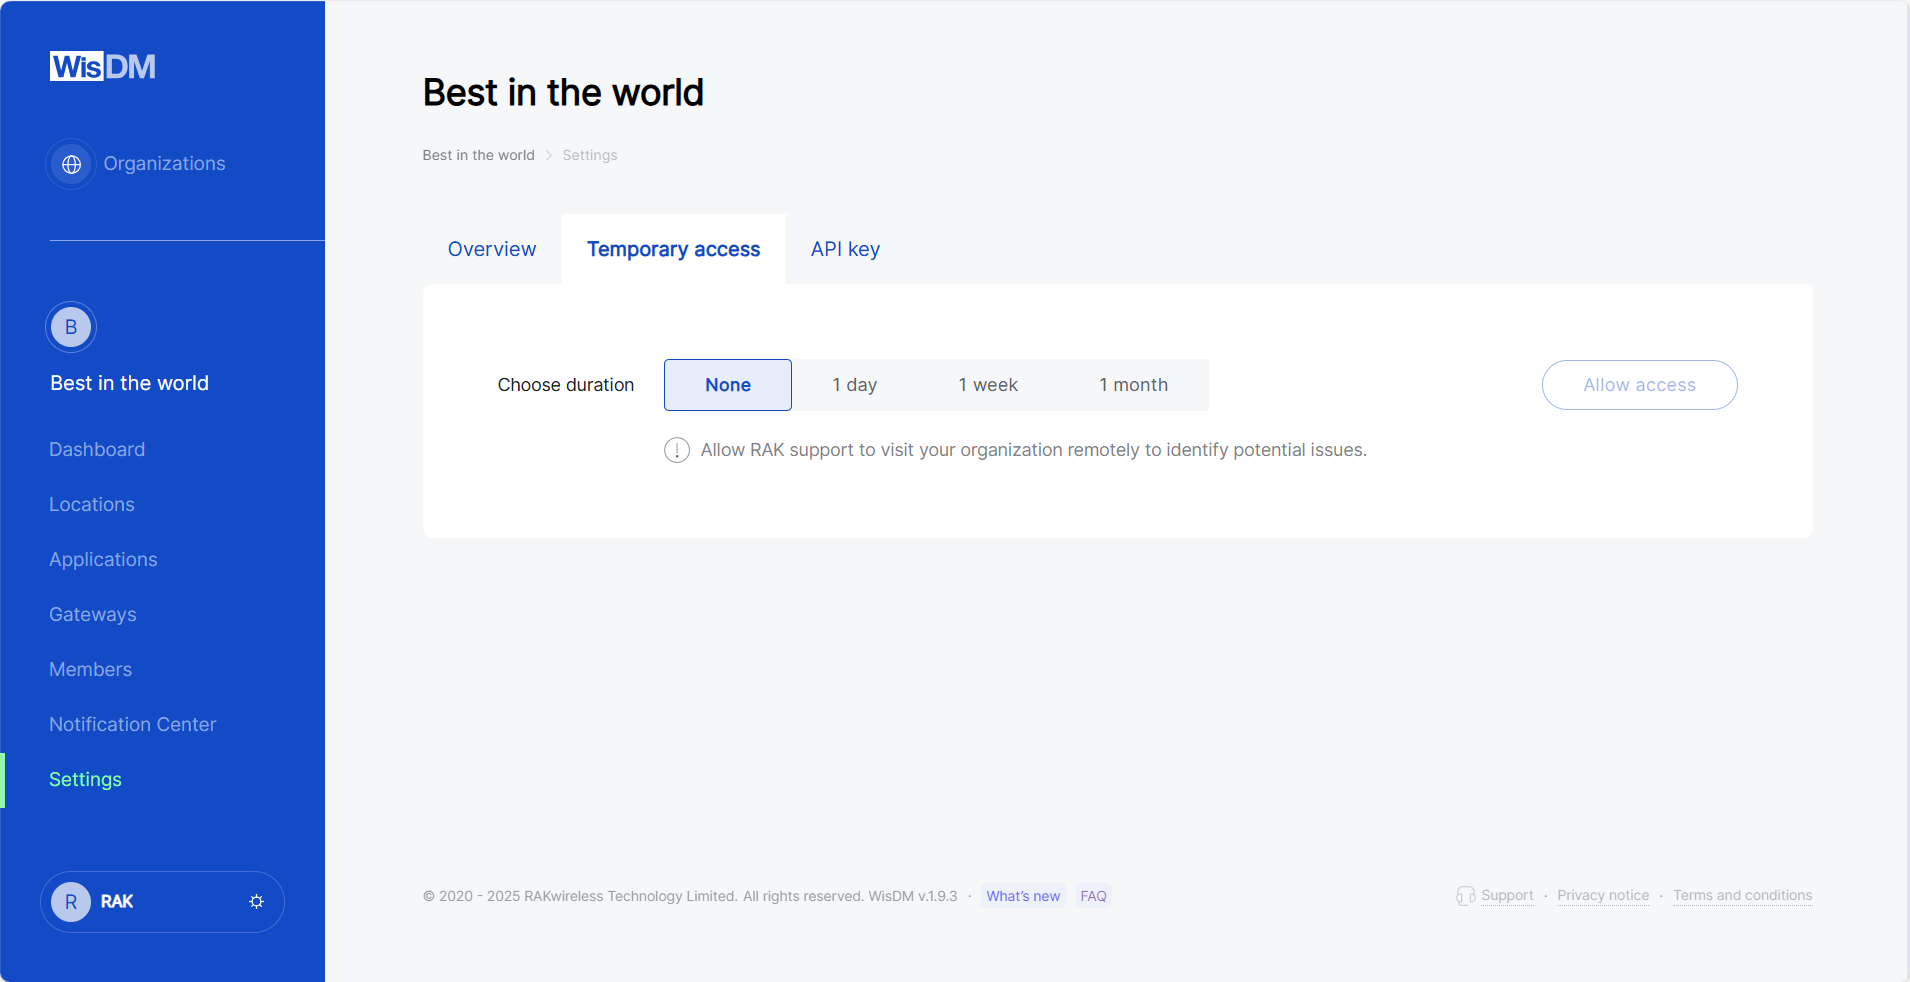
Task: Select the 'B' organization avatar
Action: [x=70, y=326]
